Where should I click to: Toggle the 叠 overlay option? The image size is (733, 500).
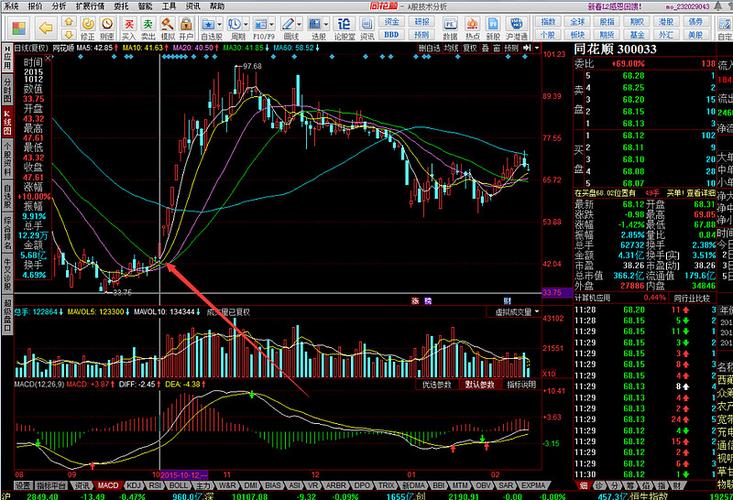click(x=486, y=48)
